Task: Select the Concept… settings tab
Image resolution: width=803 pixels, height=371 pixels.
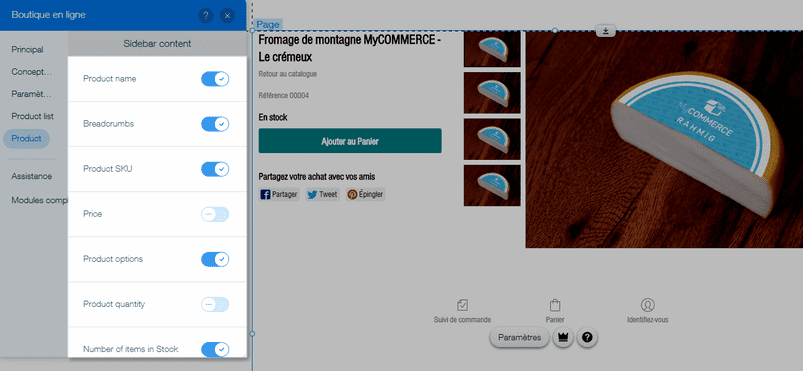Action: 32,72
